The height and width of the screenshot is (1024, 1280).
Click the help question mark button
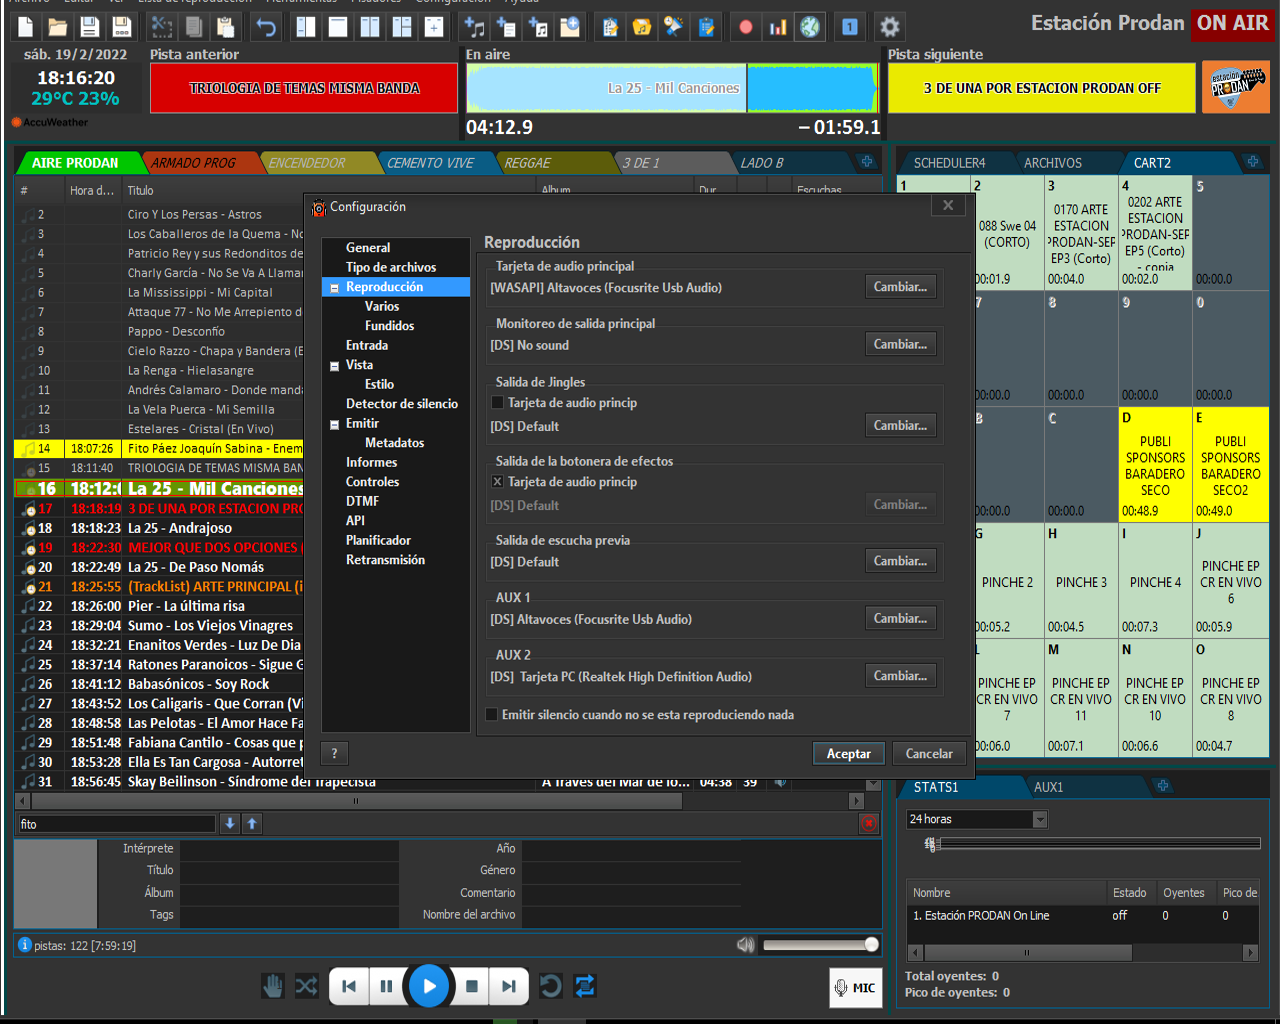[334, 754]
